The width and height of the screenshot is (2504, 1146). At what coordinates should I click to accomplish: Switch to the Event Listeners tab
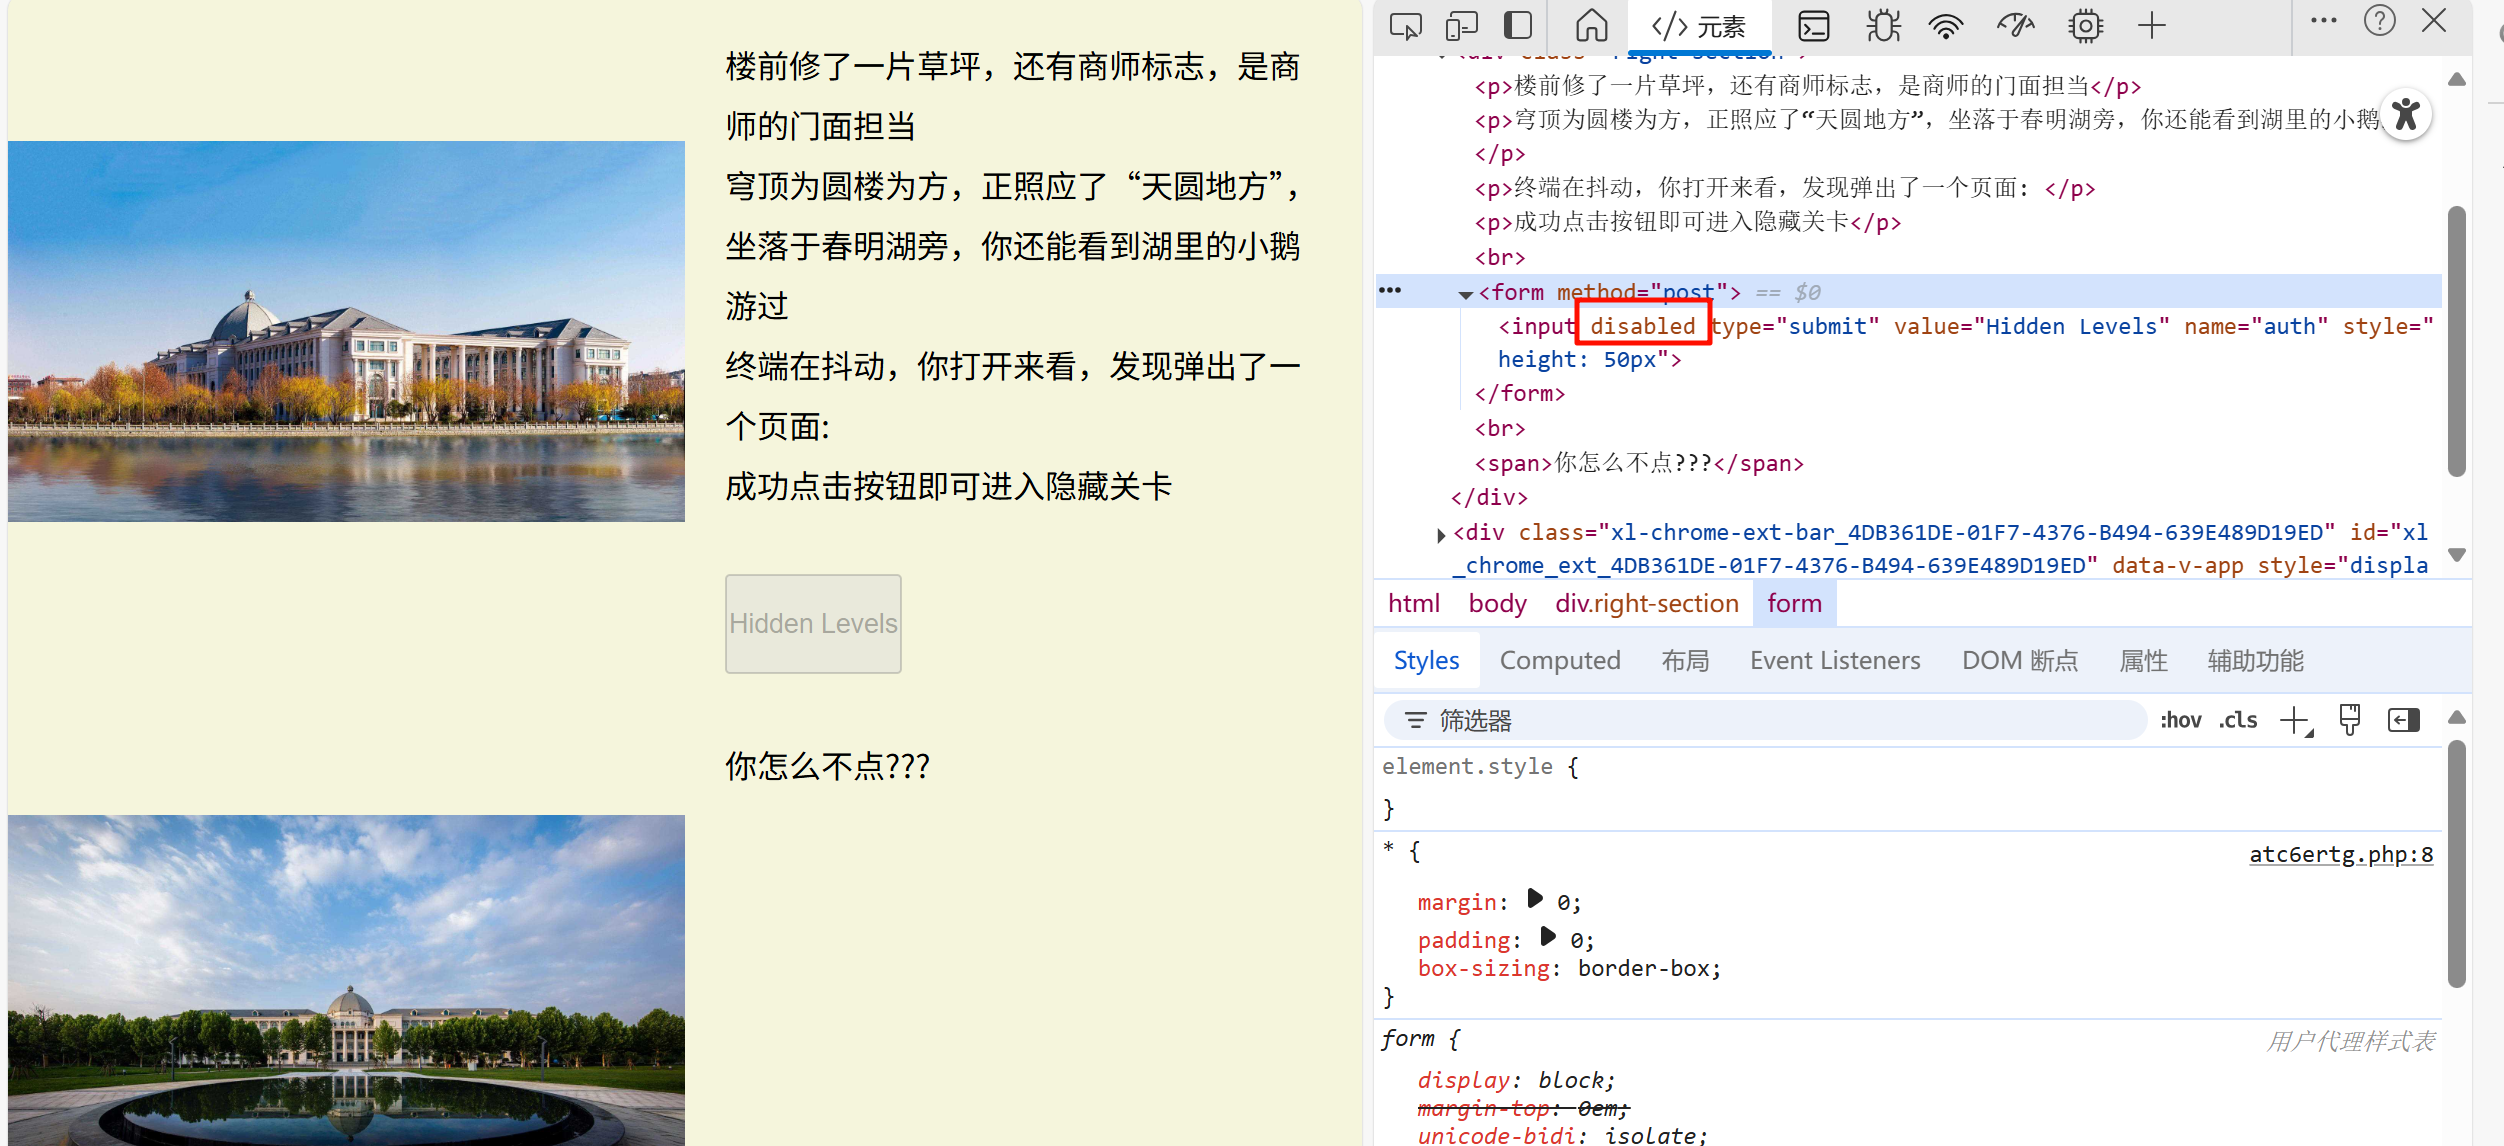tap(1834, 661)
